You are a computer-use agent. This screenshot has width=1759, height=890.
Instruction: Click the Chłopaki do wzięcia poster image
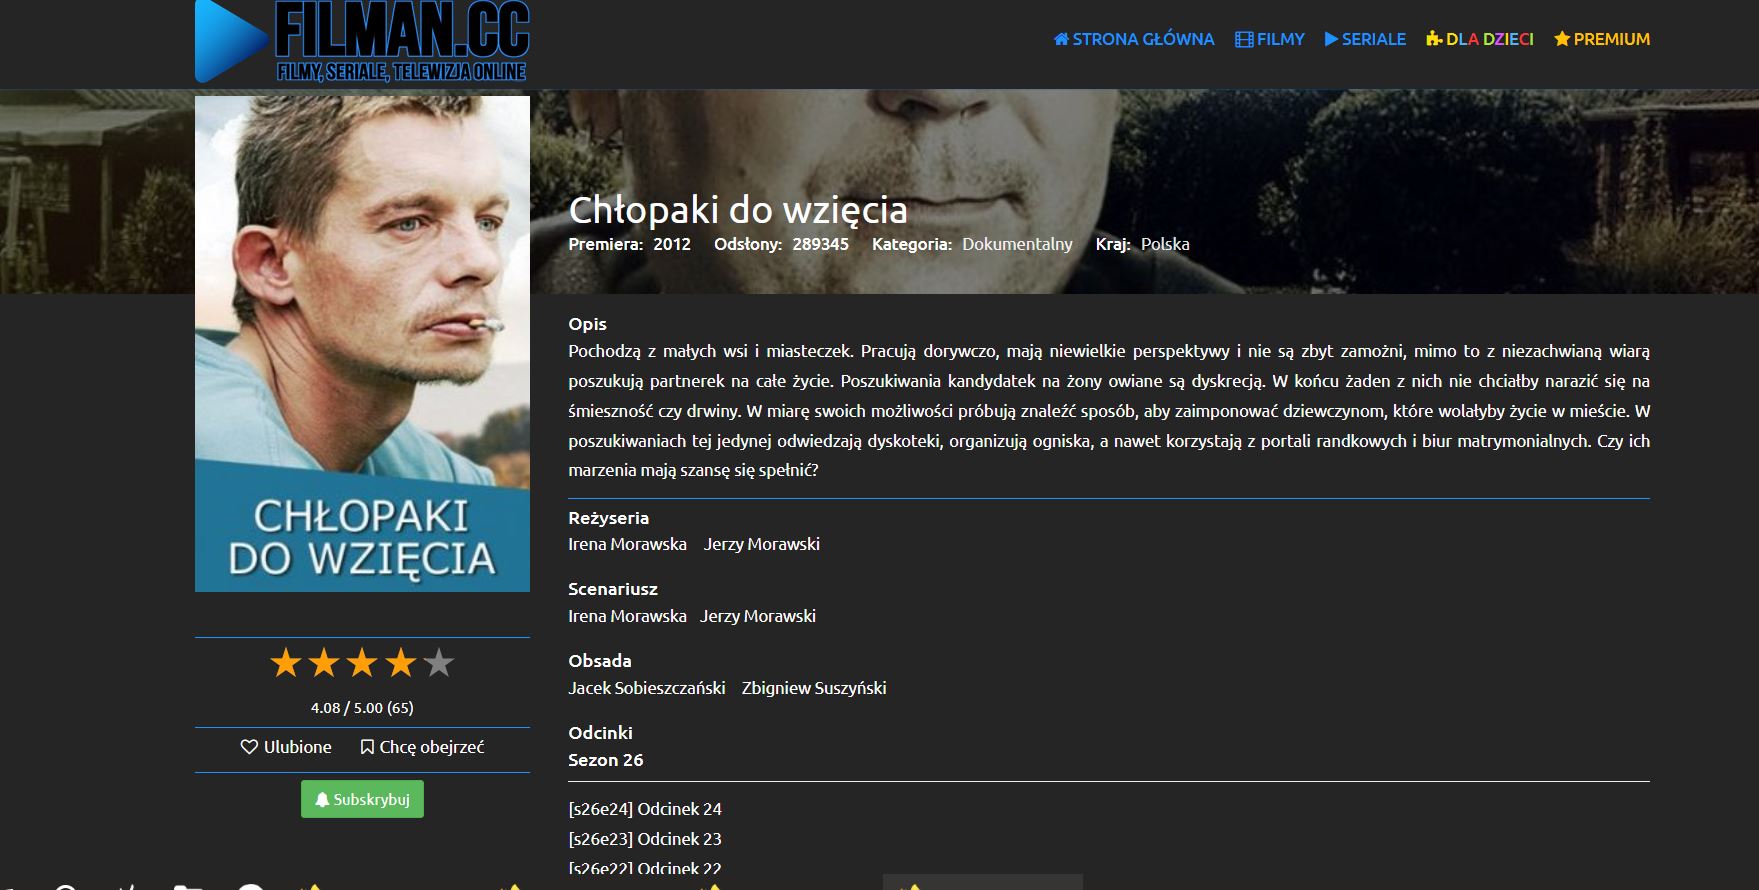(362, 344)
